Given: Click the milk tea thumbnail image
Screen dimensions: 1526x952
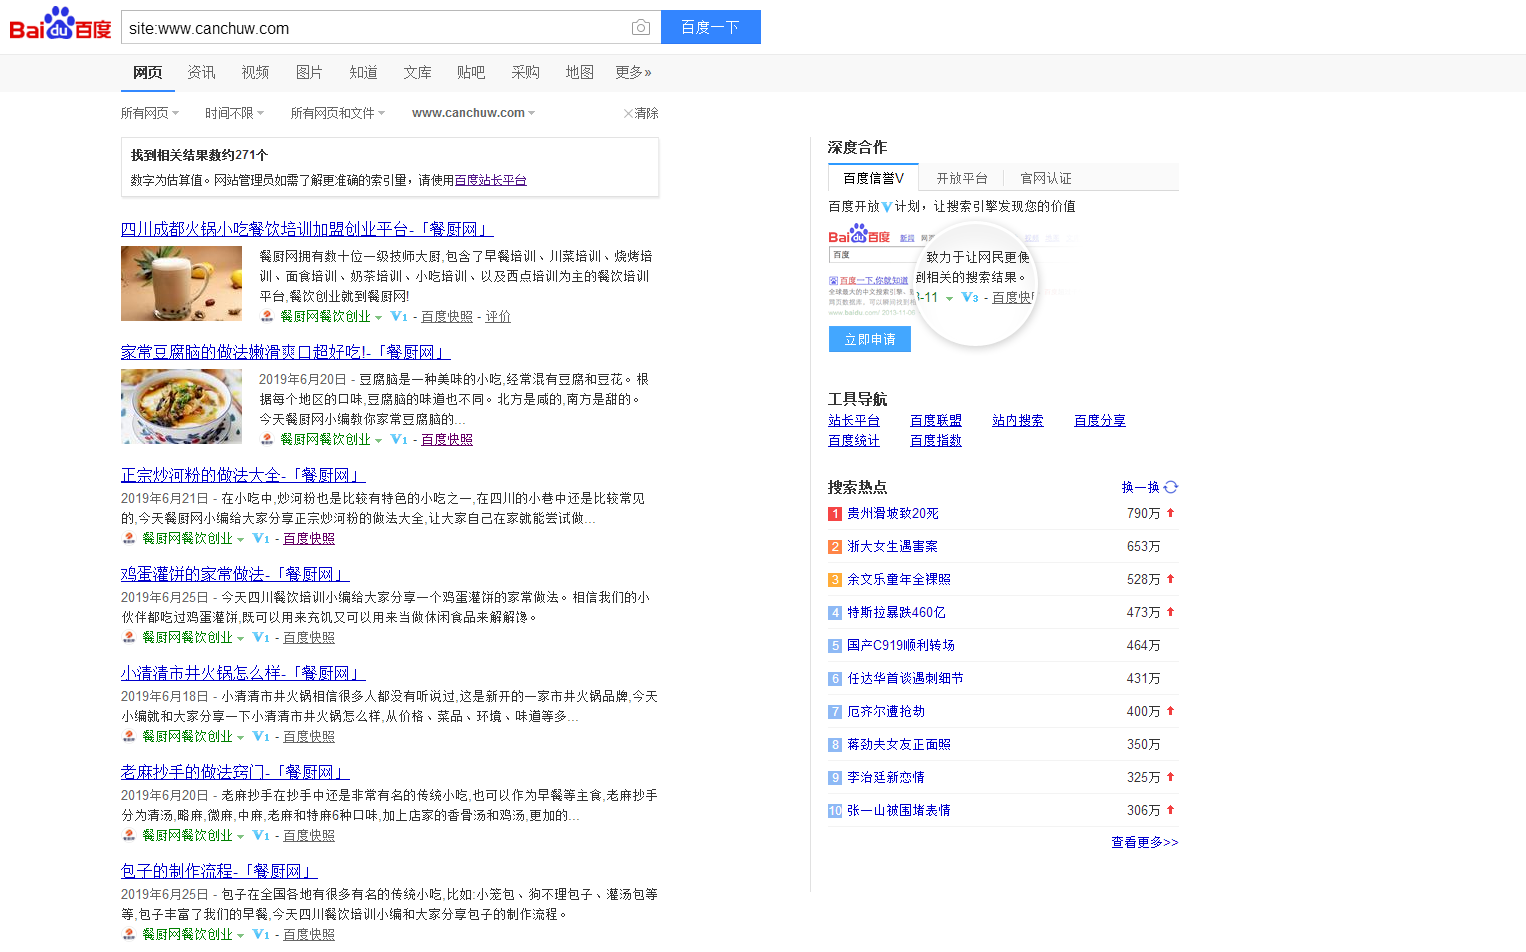Looking at the screenshot, I should [x=181, y=283].
